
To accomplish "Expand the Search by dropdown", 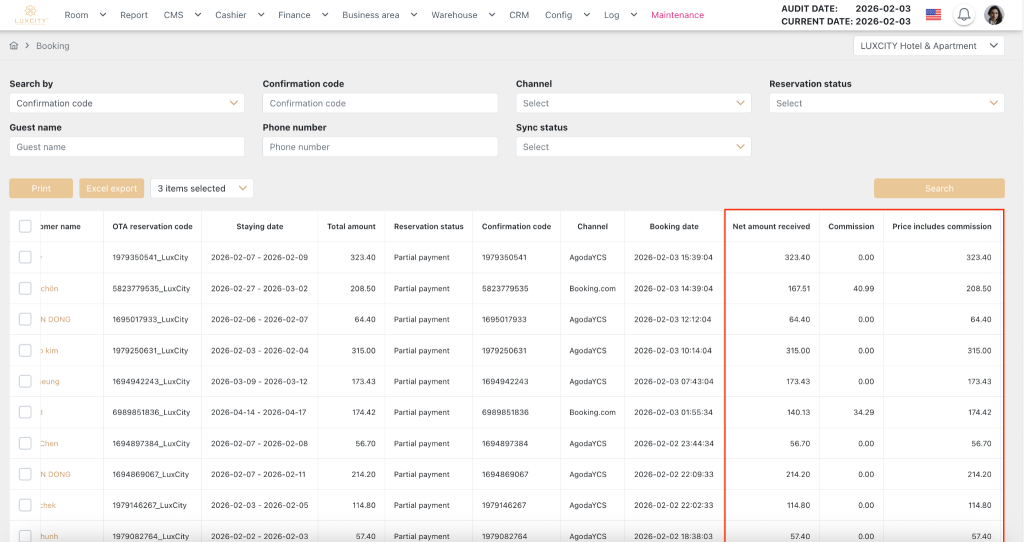I will pyautogui.click(x=127, y=103).
